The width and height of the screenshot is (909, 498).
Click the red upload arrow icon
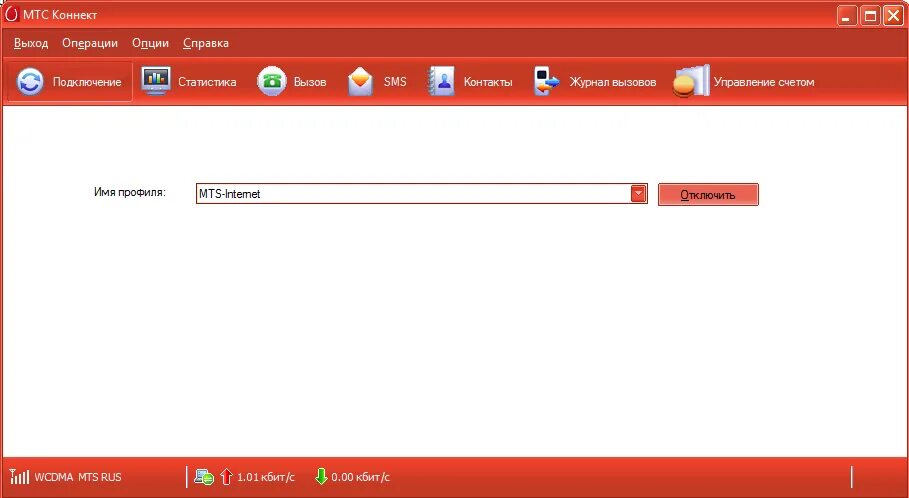tap(227, 477)
